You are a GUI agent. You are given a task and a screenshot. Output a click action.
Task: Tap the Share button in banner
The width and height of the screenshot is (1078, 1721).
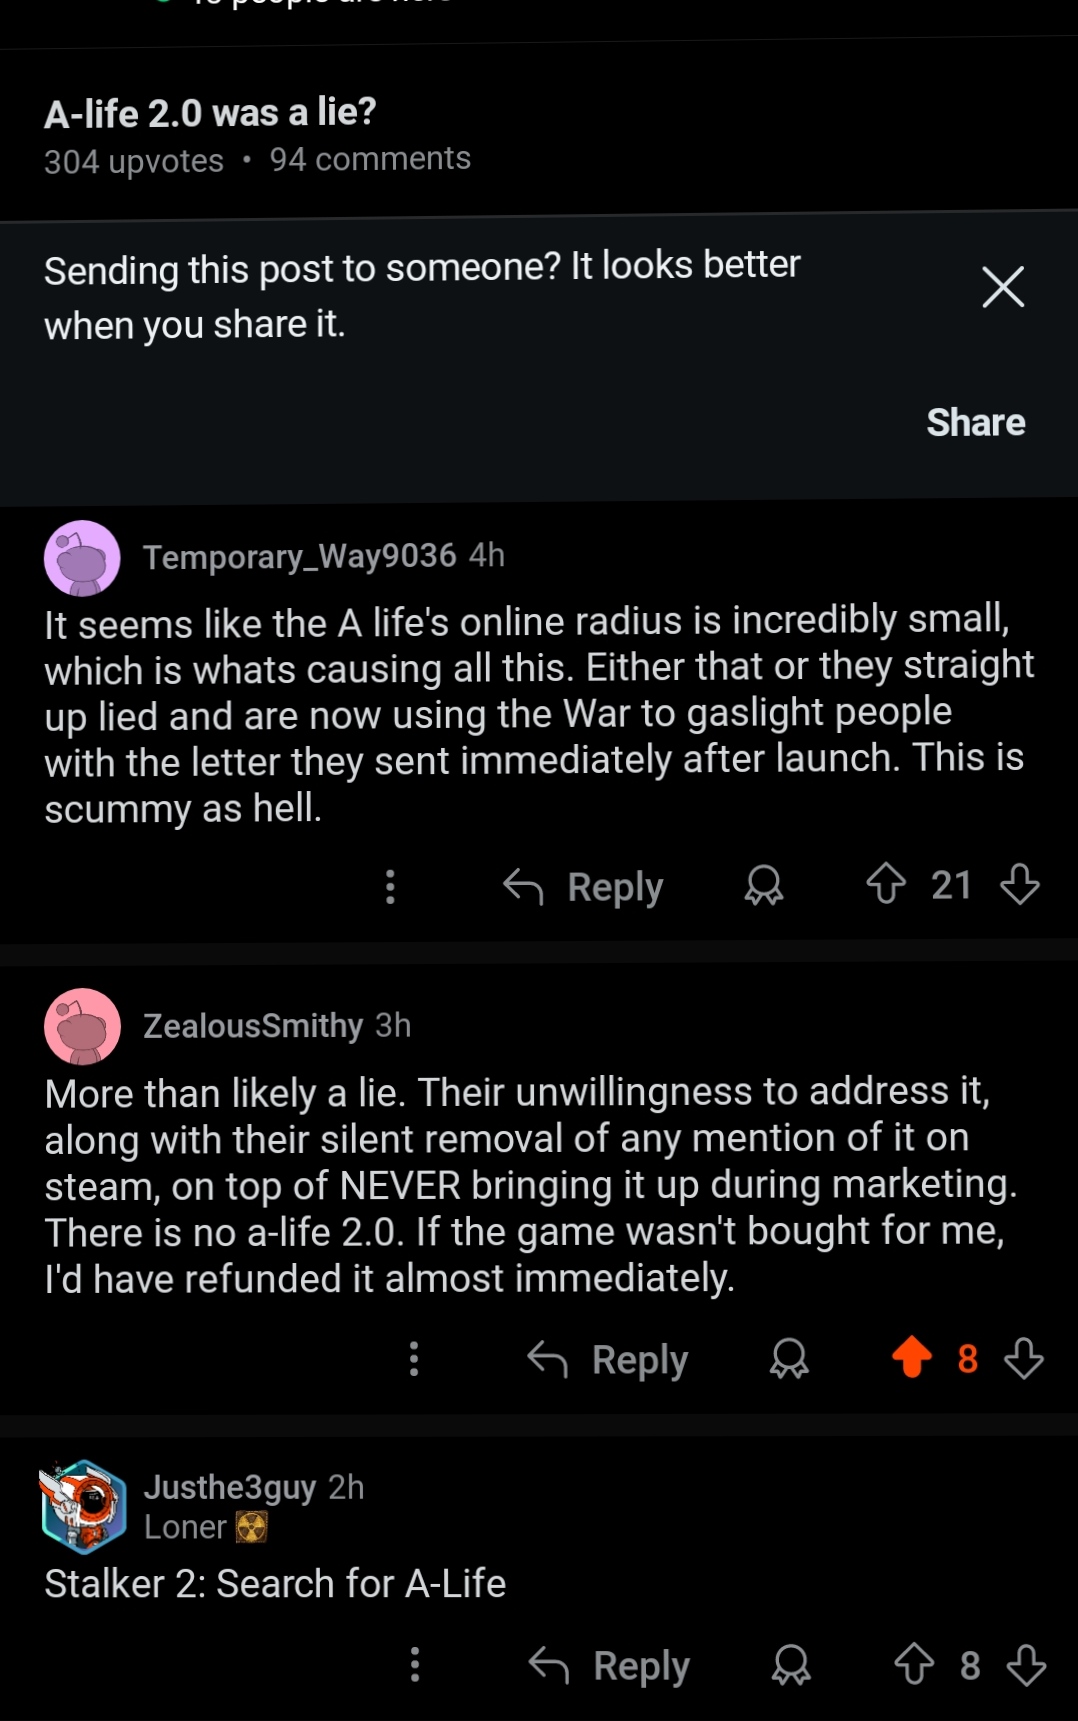click(x=975, y=423)
